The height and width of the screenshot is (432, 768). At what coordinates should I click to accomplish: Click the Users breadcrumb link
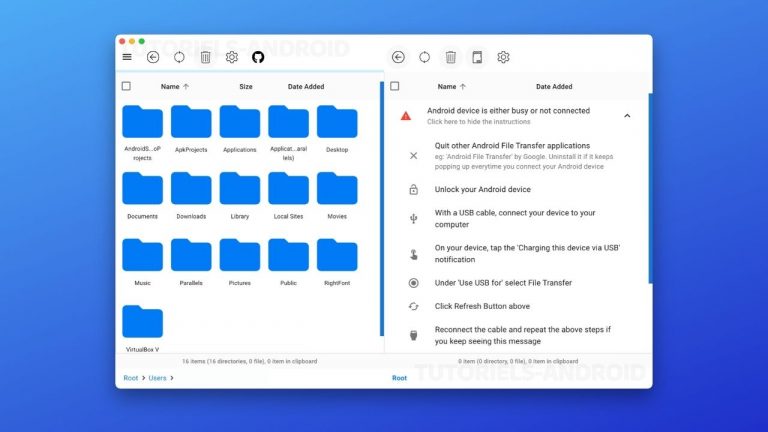coord(157,378)
